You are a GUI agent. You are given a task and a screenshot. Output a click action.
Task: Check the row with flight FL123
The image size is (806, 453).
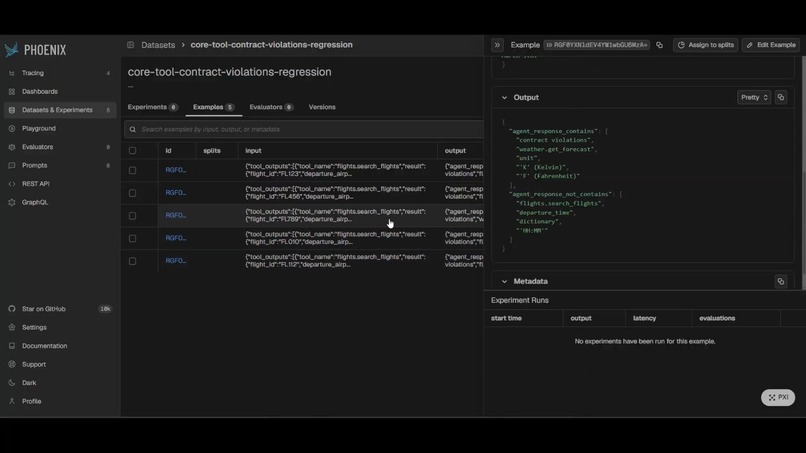(x=133, y=170)
